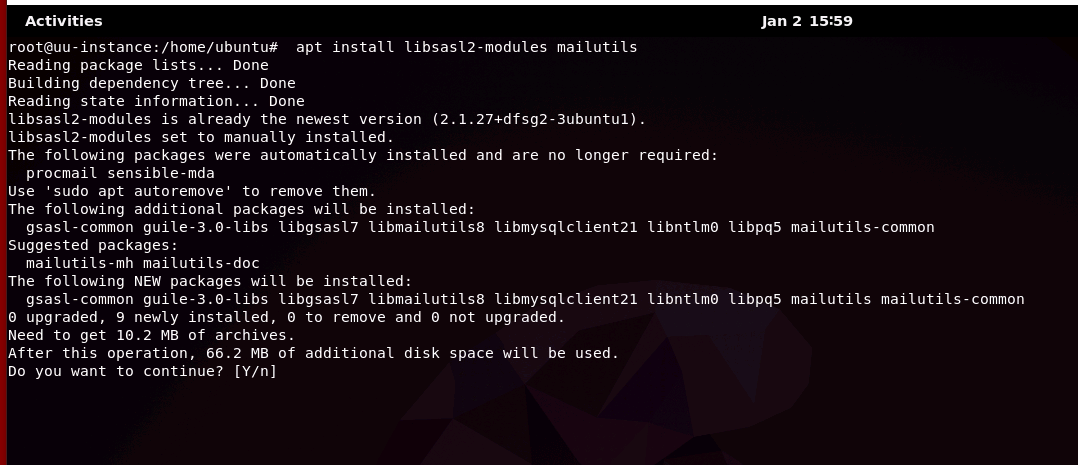Viewport: 1078px width, 465px height.
Task: Click the 'sudo apt autoremove' hint text
Action: click(x=138, y=191)
